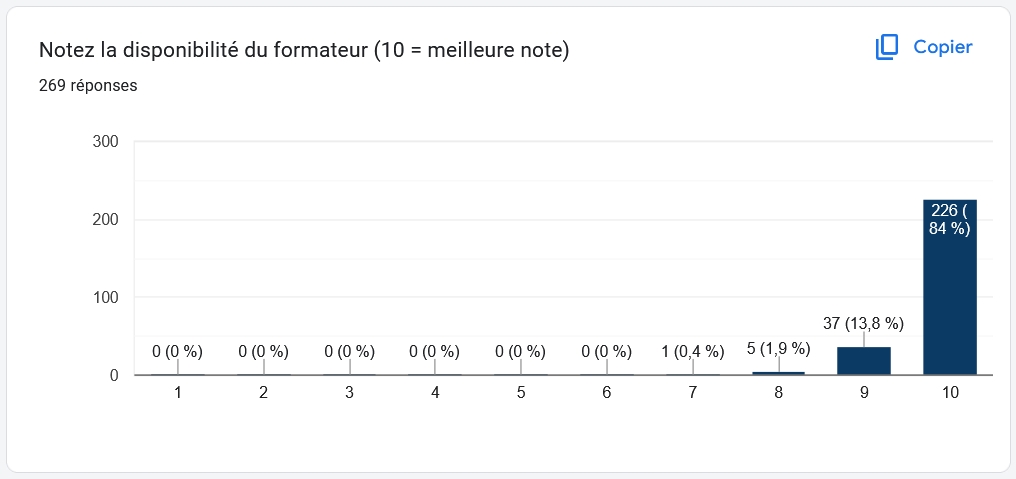Image resolution: width=1016 pixels, height=479 pixels.
Task: Click the "37 (13,8 %)" data label
Action: coord(863,323)
